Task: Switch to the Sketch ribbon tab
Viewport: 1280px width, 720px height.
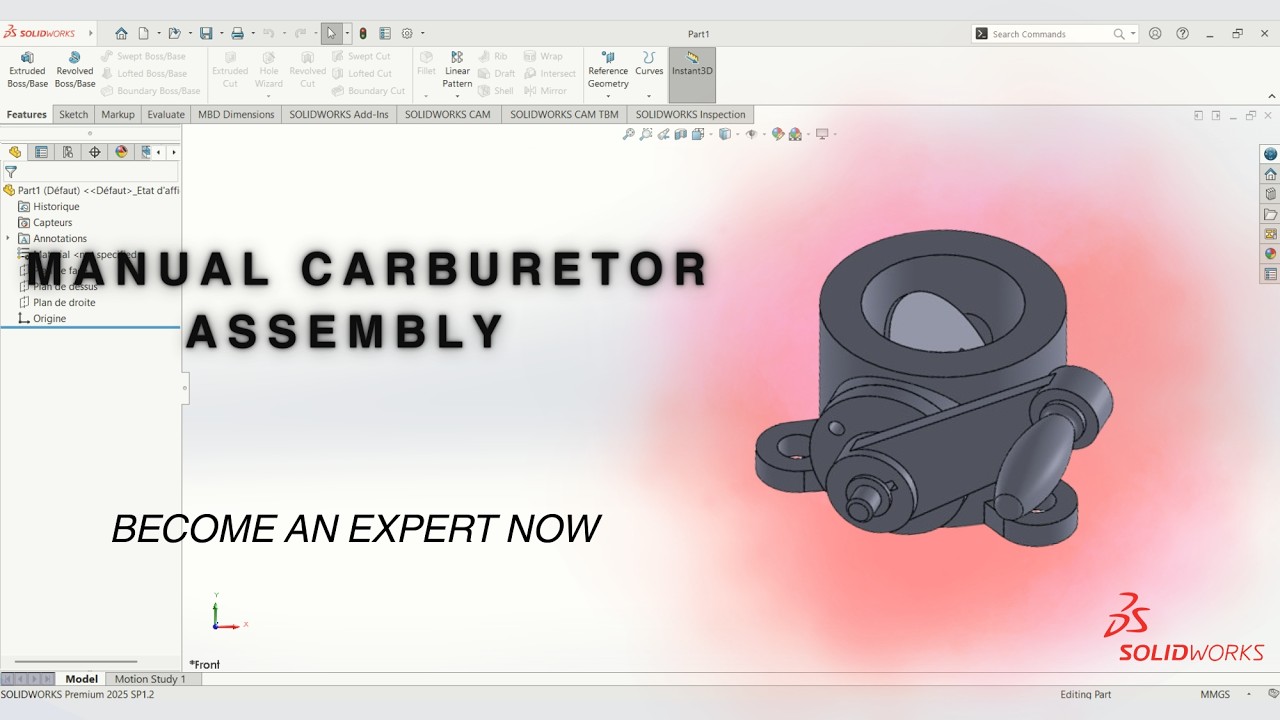Action: [x=73, y=114]
